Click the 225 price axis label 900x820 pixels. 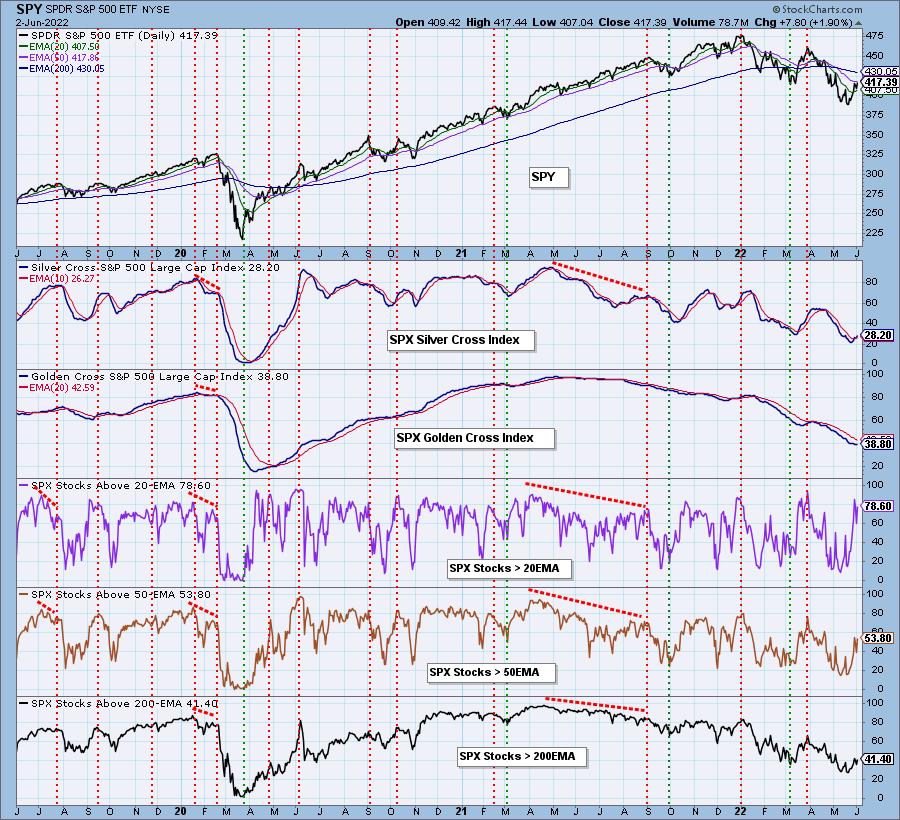pyautogui.click(x=875, y=232)
